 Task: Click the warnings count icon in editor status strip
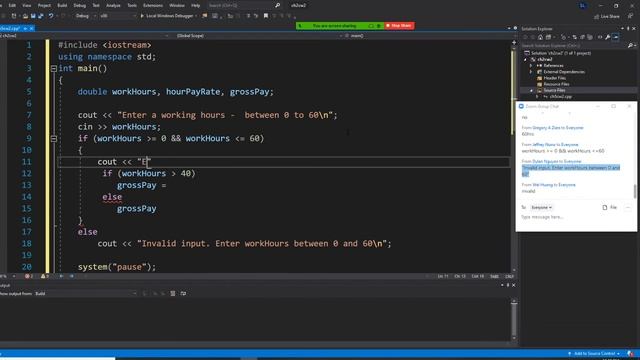point(44,277)
